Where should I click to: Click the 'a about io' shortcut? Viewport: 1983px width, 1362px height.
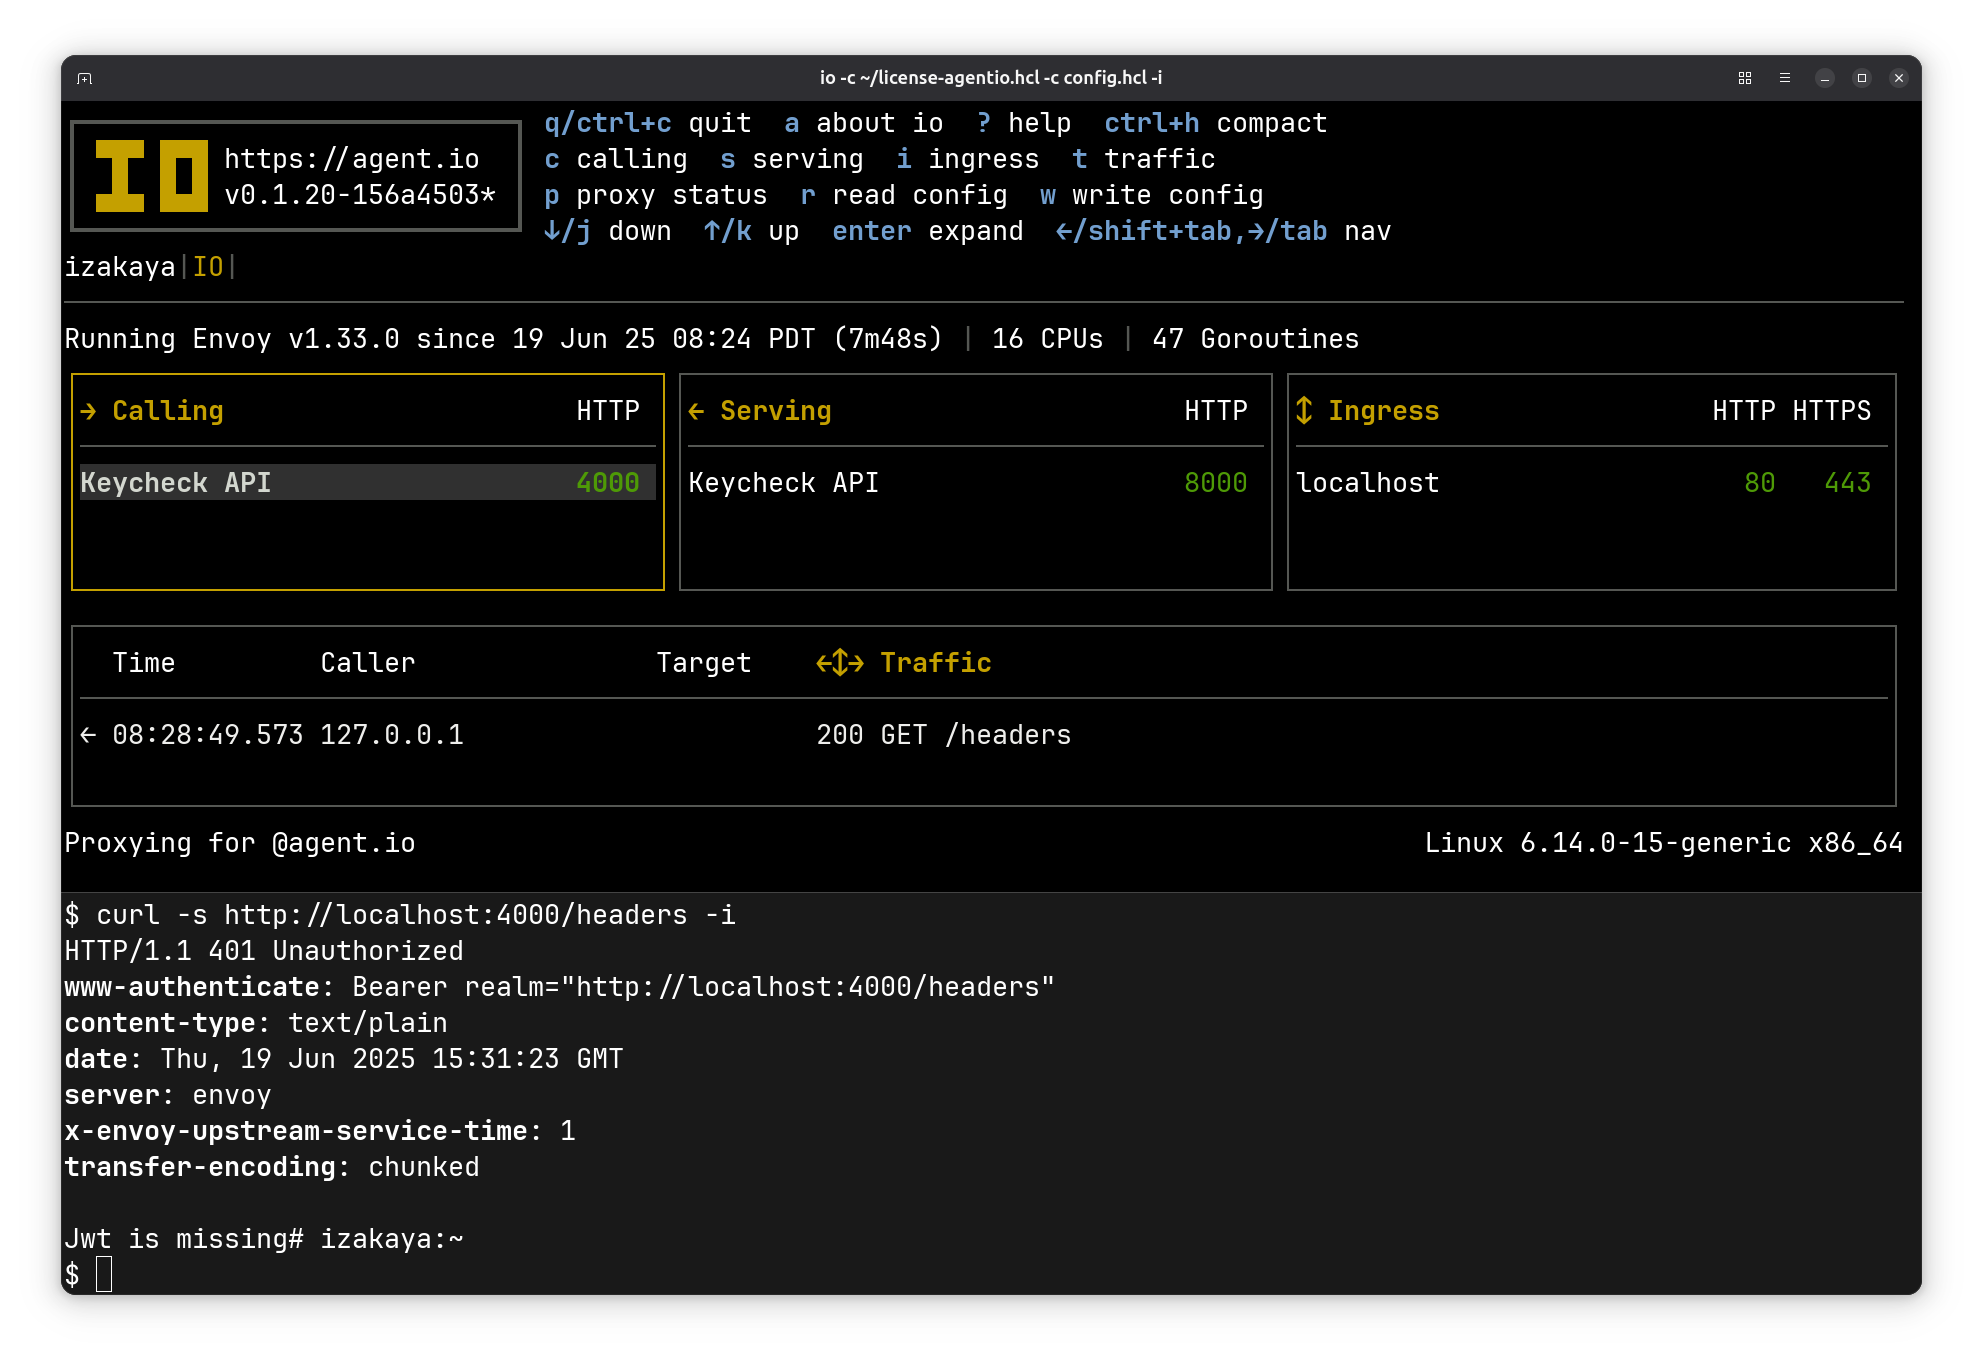(864, 123)
